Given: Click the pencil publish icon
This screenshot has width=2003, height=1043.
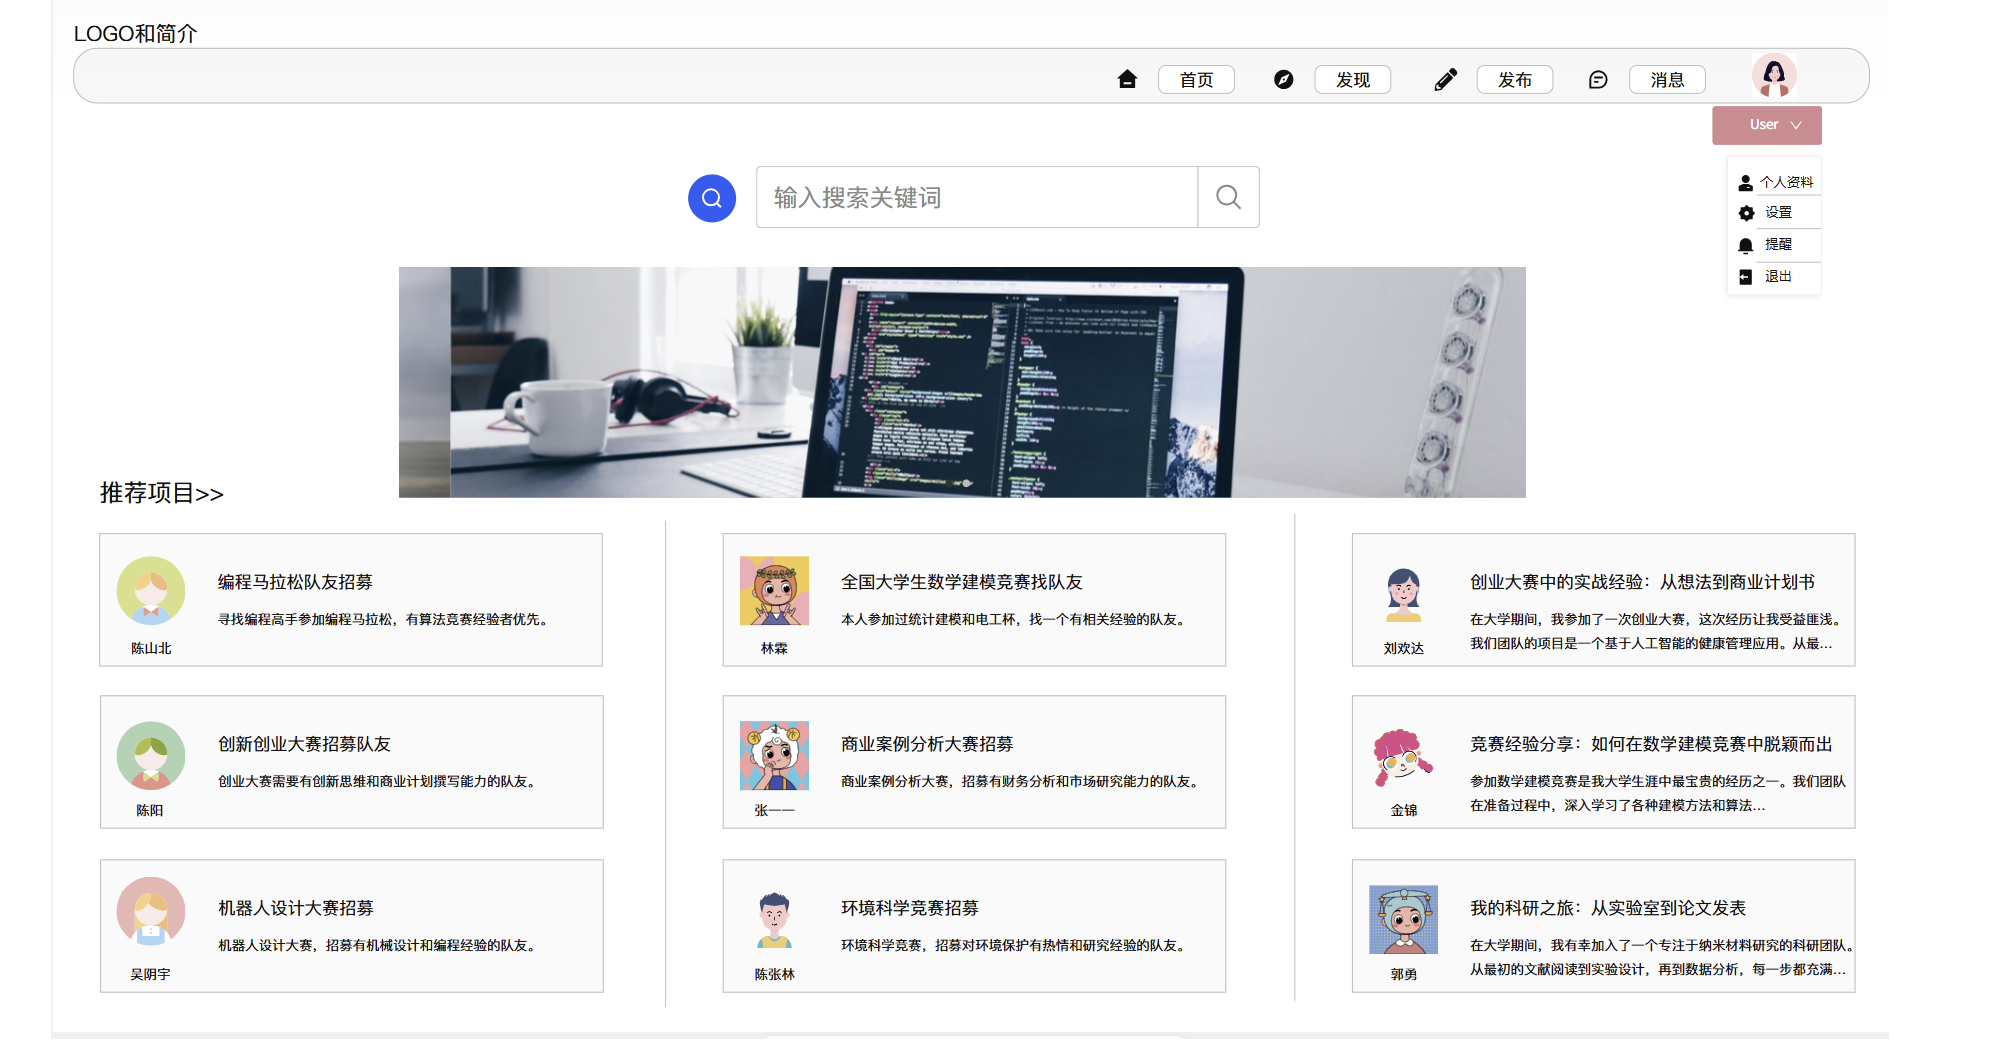Looking at the screenshot, I should click(x=1445, y=79).
